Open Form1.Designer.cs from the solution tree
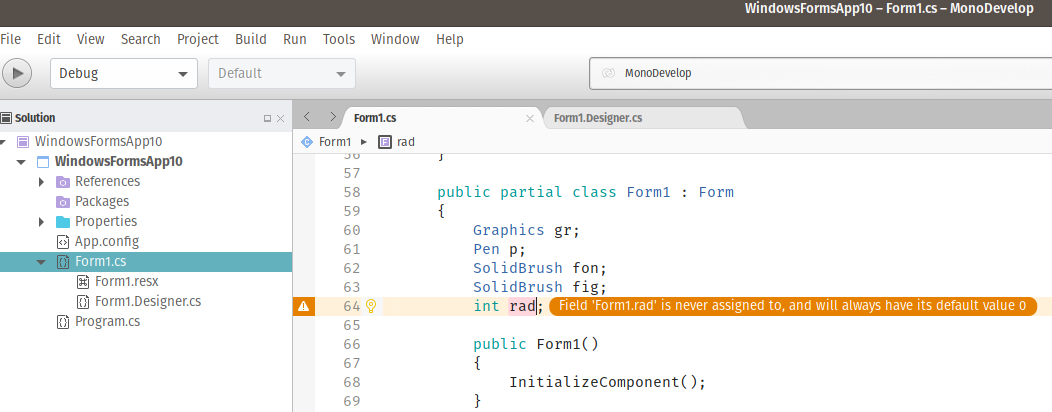Image resolution: width=1052 pixels, height=412 pixels. pyautogui.click(x=148, y=301)
